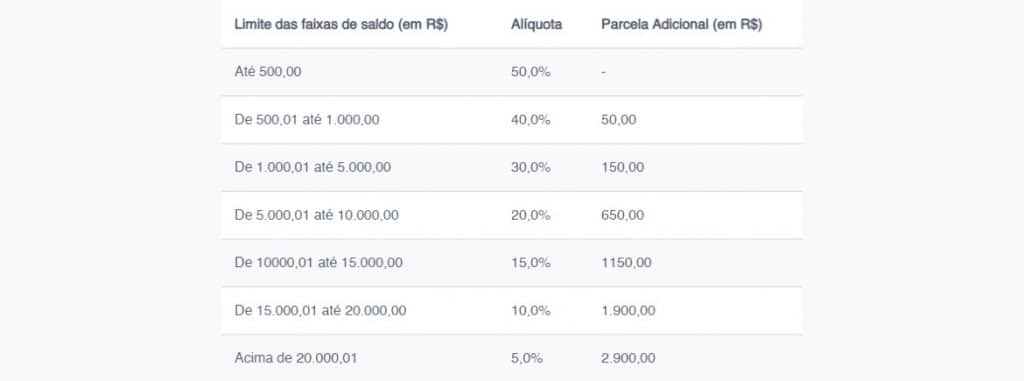Click the 1.900,00 parcela value
This screenshot has height=381, width=1024.
point(628,310)
